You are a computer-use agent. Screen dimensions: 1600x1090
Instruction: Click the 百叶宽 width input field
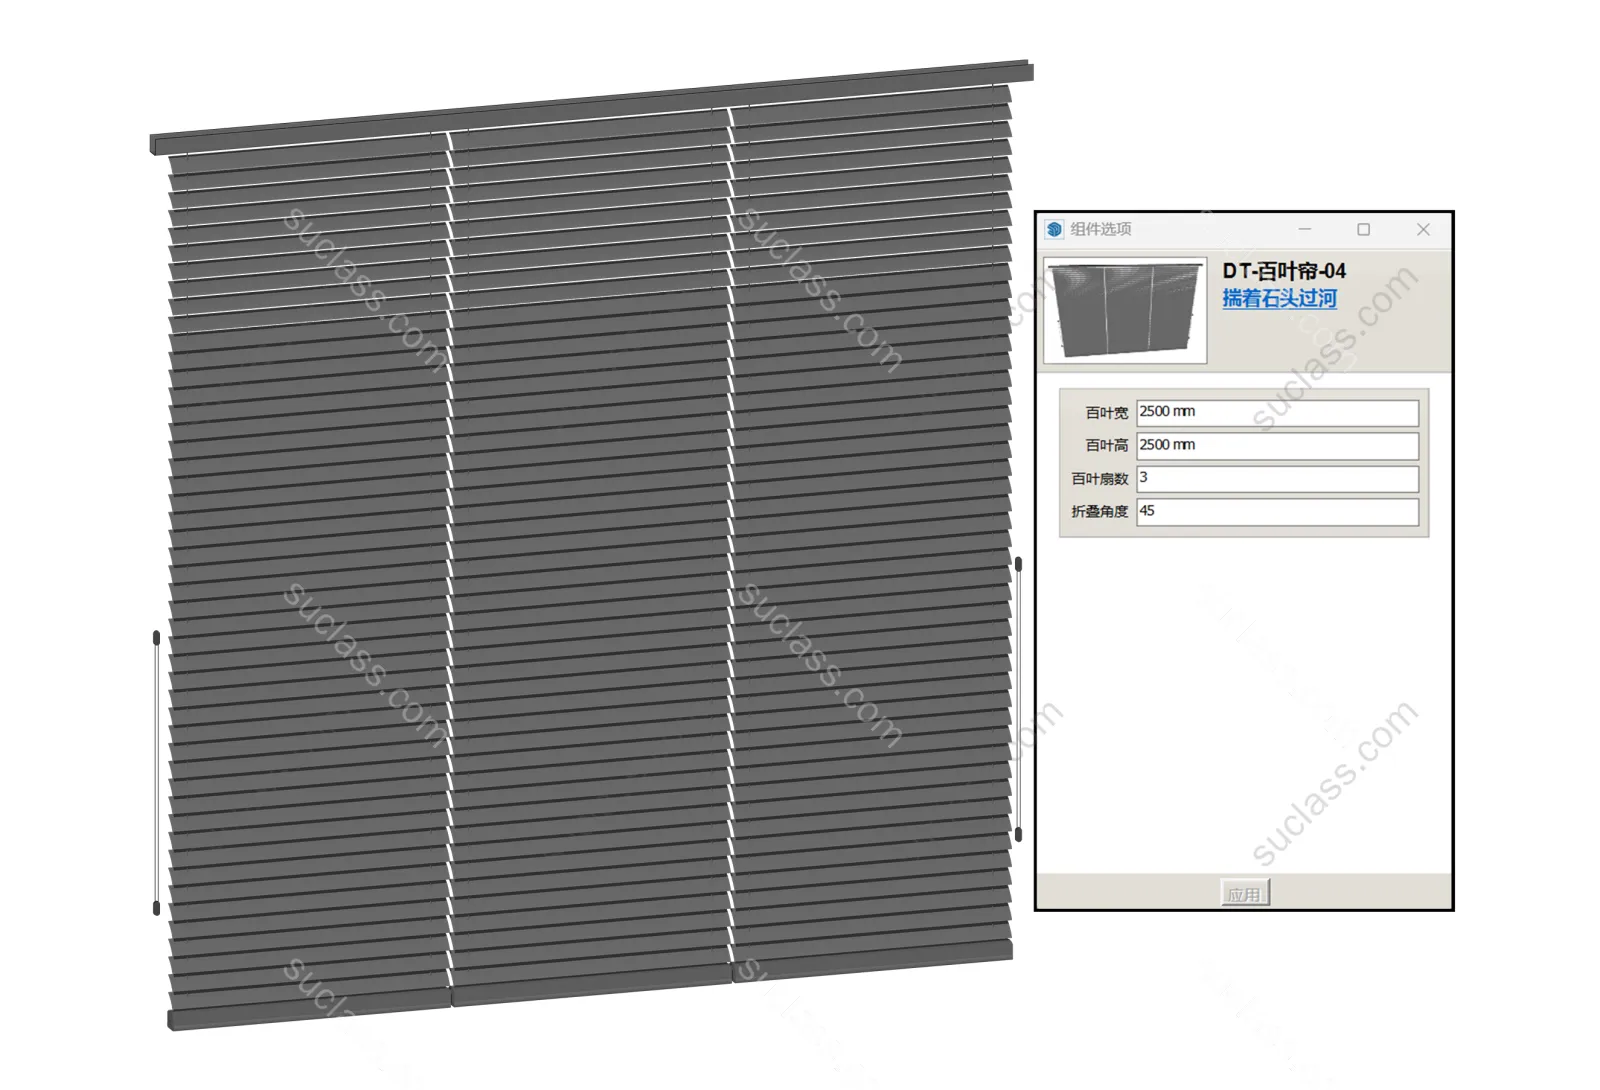coord(1277,412)
